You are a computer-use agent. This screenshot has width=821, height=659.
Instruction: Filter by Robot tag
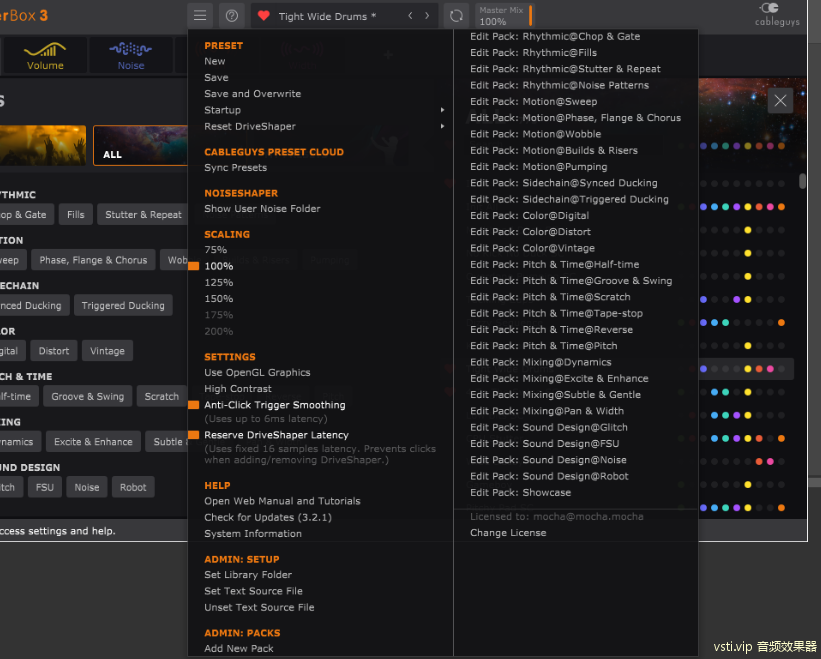click(x=133, y=487)
